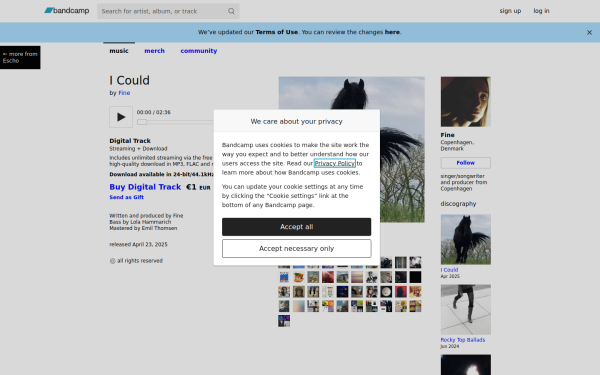Open the Privacy Policy link
This screenshot has width=600, height=375.
pyautogui.click(x=335, y=163)
